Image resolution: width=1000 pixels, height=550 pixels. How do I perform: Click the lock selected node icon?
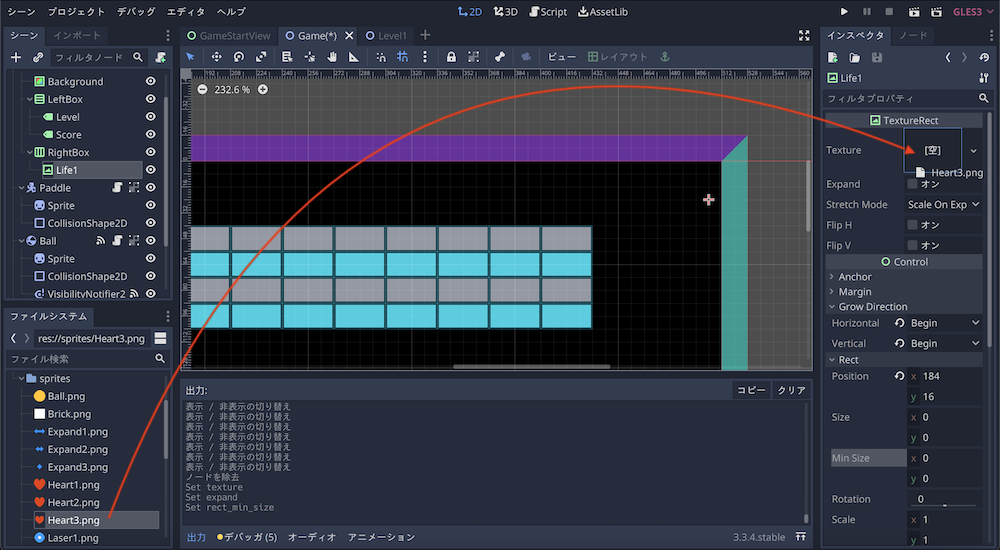(451, 57)
